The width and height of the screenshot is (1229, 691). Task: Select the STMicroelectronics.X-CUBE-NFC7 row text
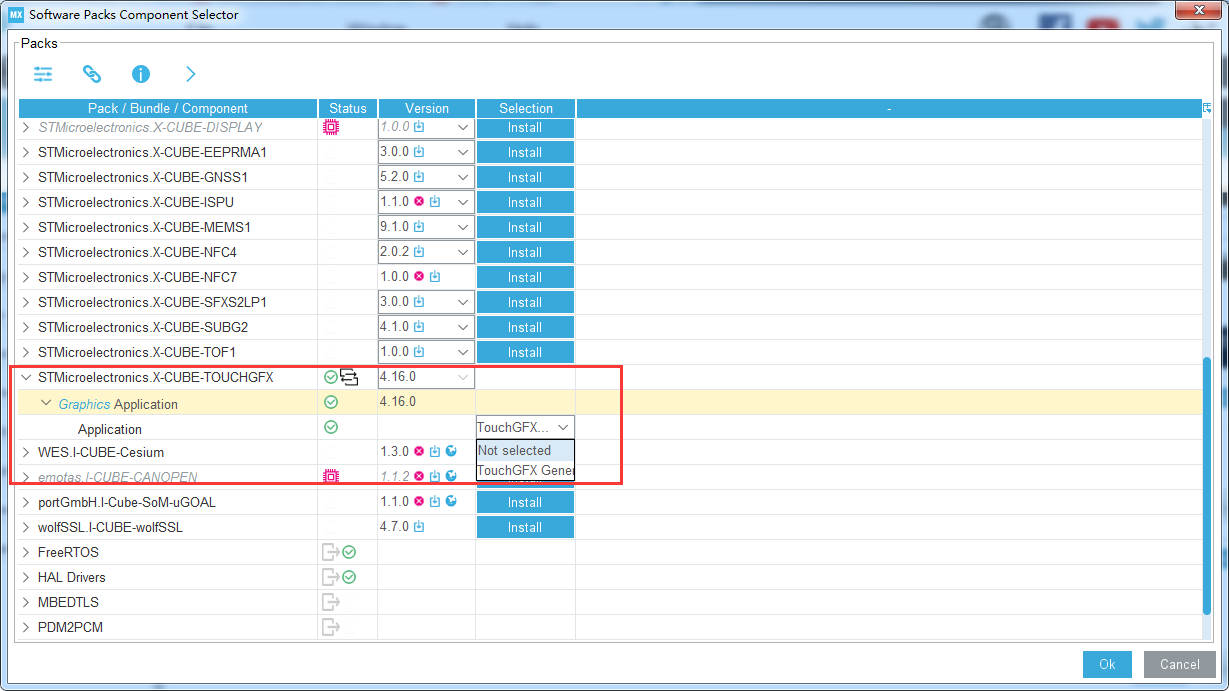138,277
